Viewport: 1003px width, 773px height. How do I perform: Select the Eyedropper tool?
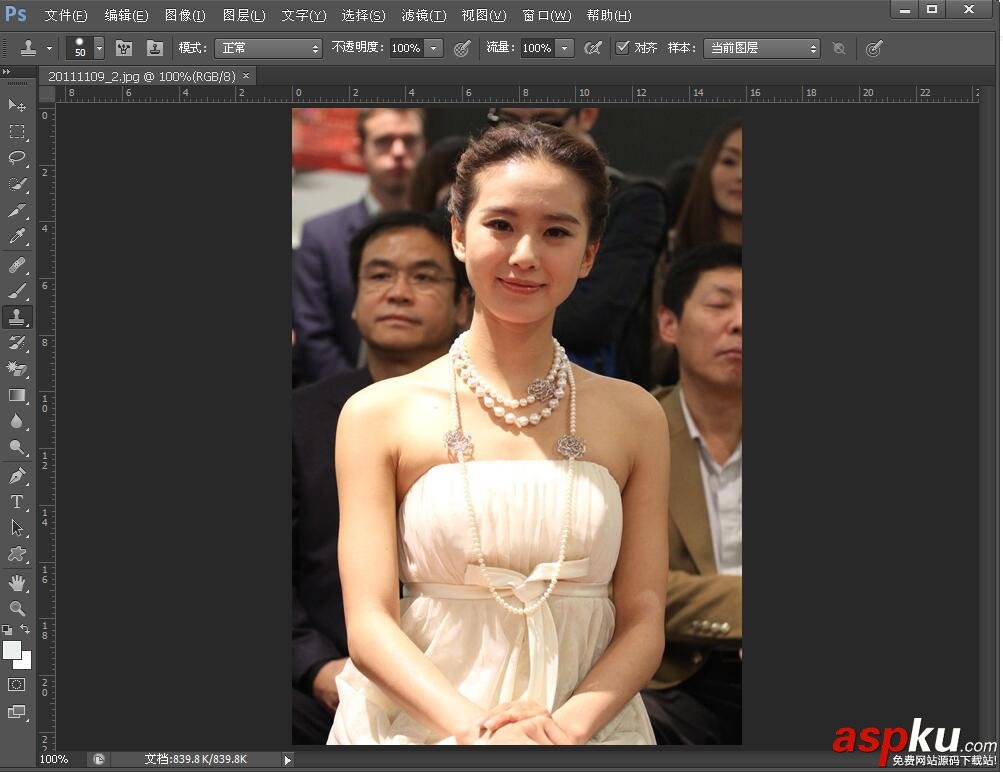[x=16, y=238]
